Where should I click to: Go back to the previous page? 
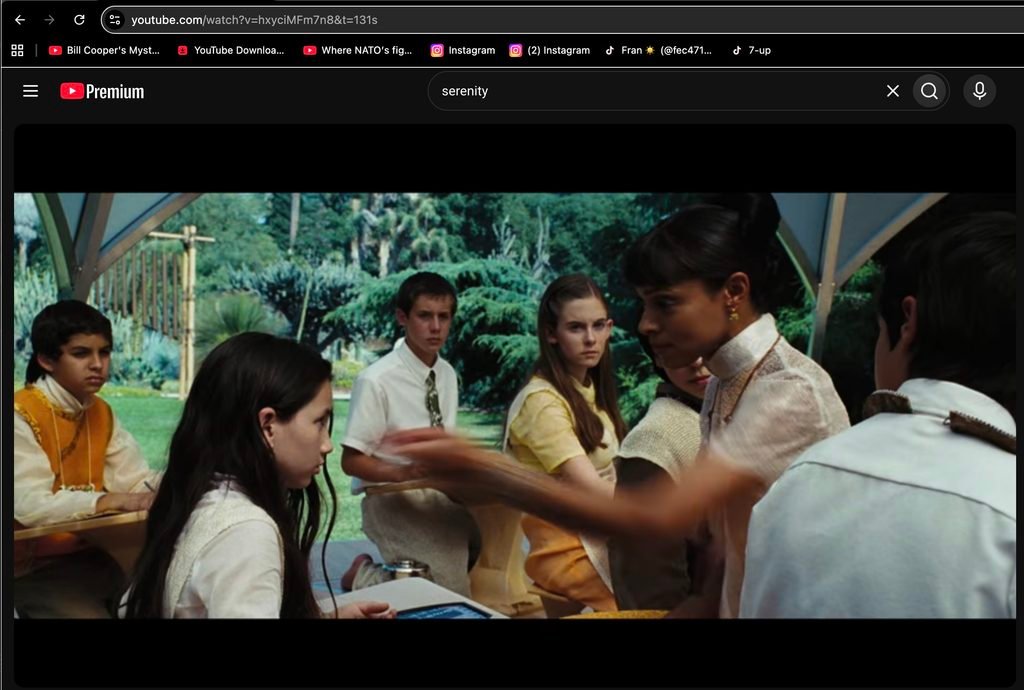pos(20,20)
